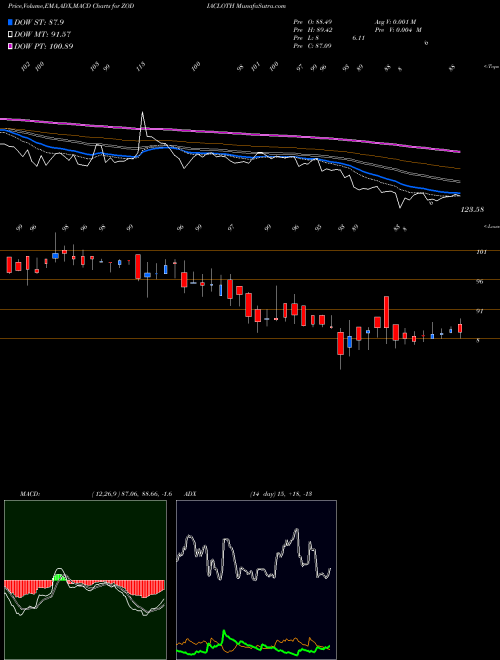Click the magenta DOW PT legend swatch

pyautogui.click(x=10, y=46)
